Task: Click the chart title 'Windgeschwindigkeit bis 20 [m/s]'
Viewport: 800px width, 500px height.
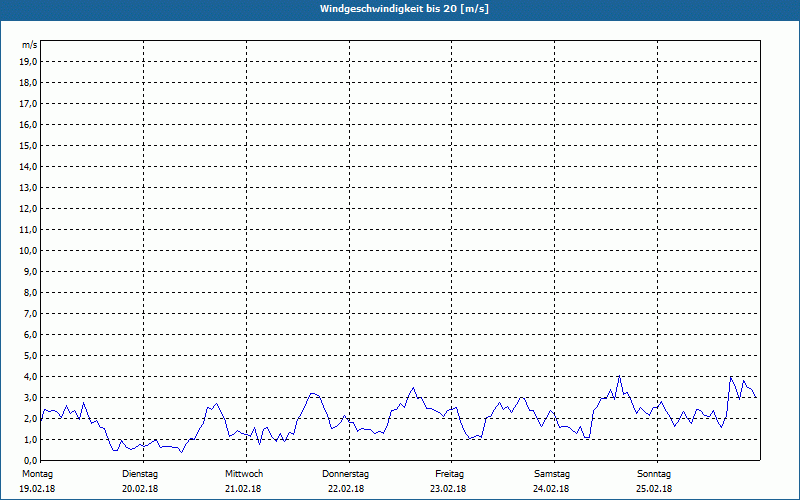Action: pos(404,9)
